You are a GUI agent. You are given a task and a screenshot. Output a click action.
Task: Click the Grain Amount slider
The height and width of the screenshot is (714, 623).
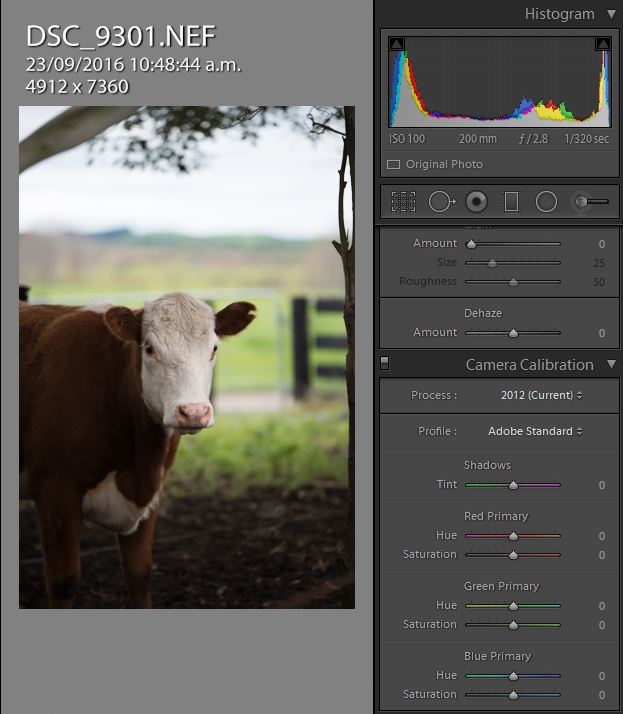point(513,244)
